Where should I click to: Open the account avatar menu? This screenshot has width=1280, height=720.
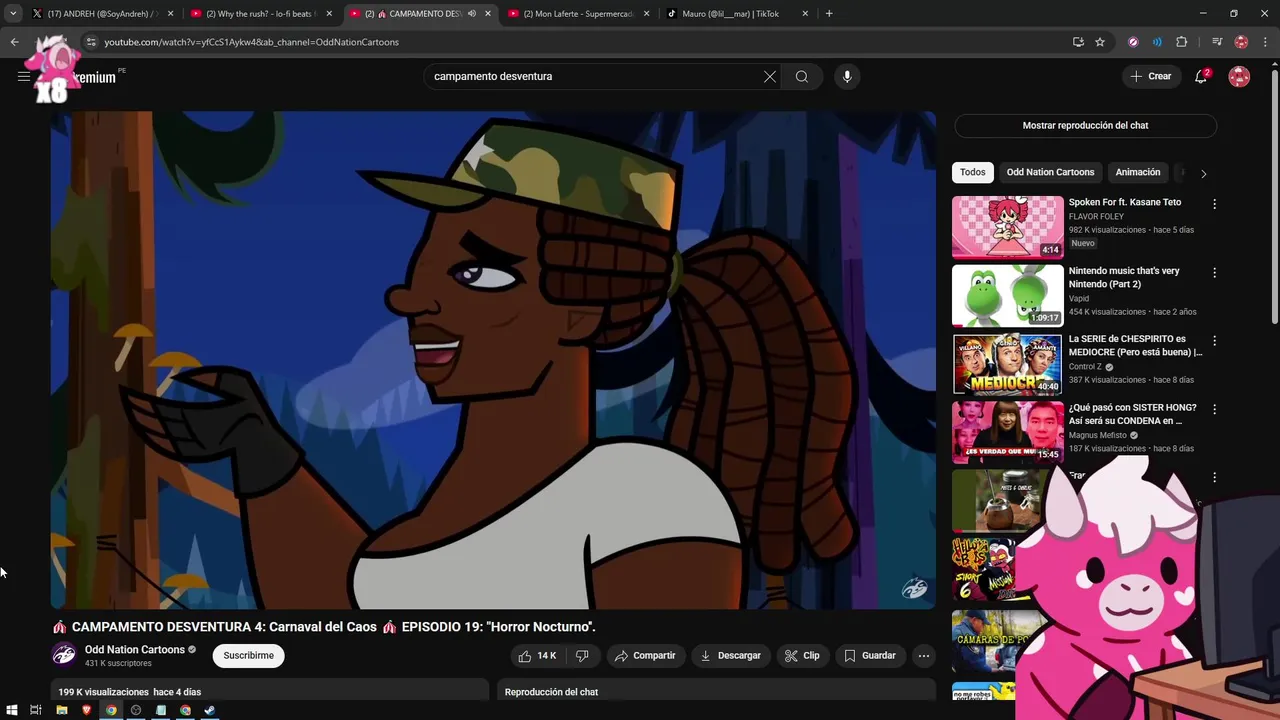pos(1239,76)
